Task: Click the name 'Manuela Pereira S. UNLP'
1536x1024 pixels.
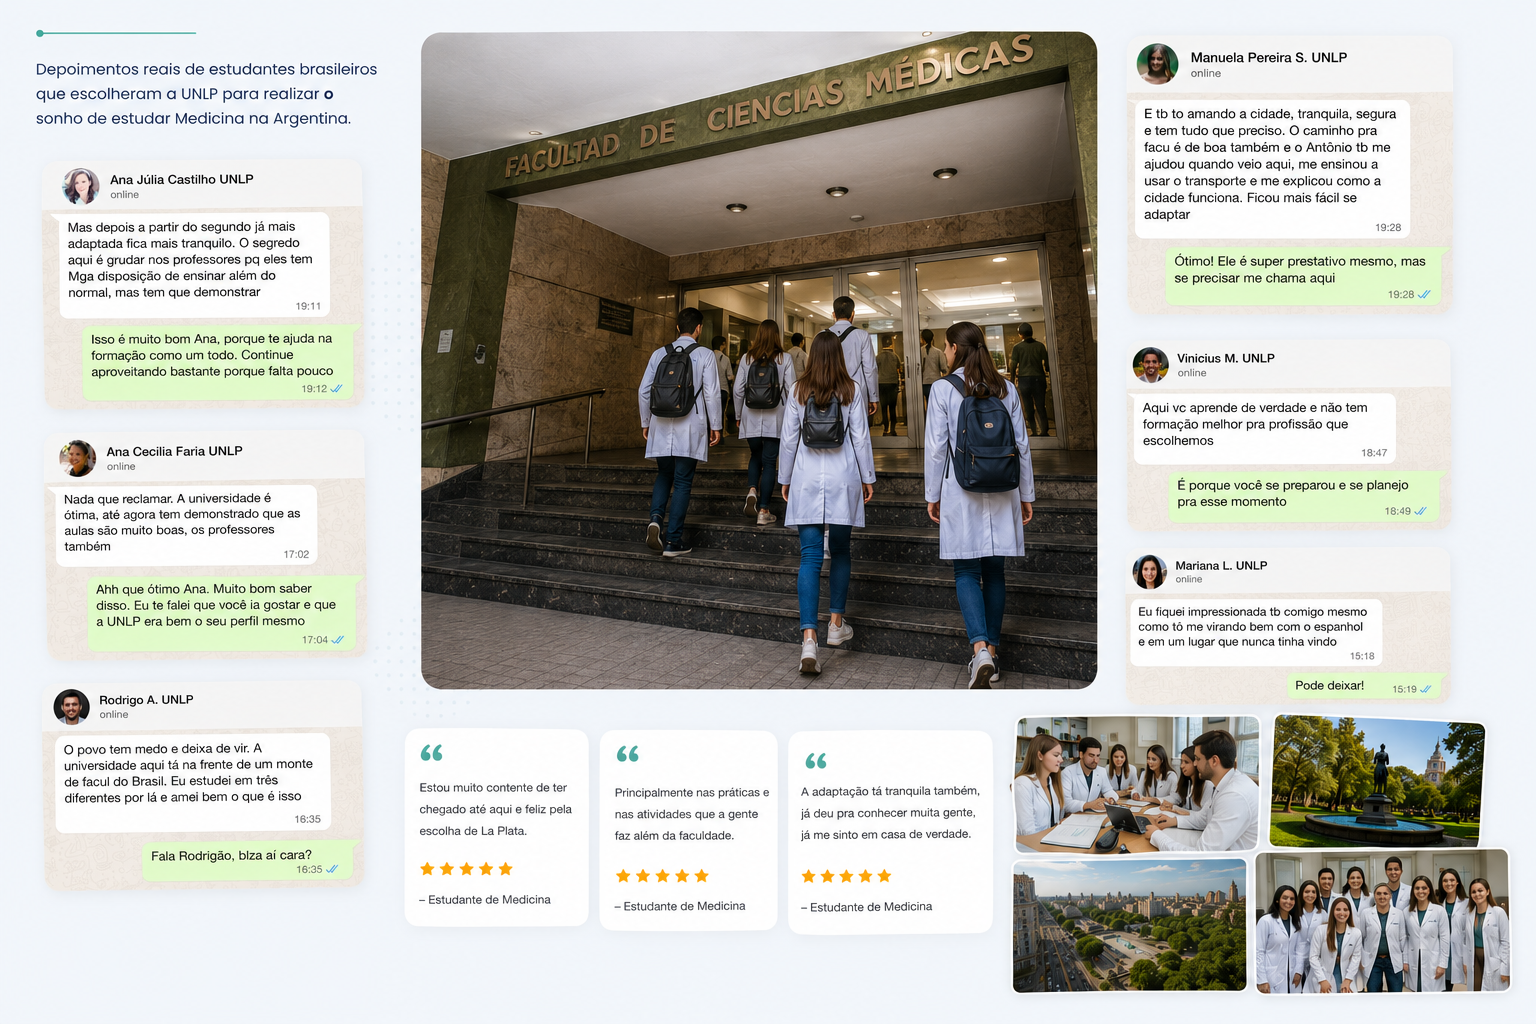Action: tap(1268, 58)
